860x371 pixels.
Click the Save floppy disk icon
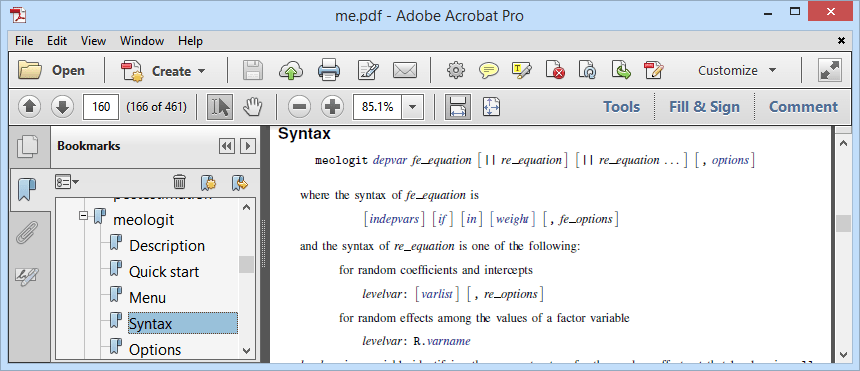point(253,70)
